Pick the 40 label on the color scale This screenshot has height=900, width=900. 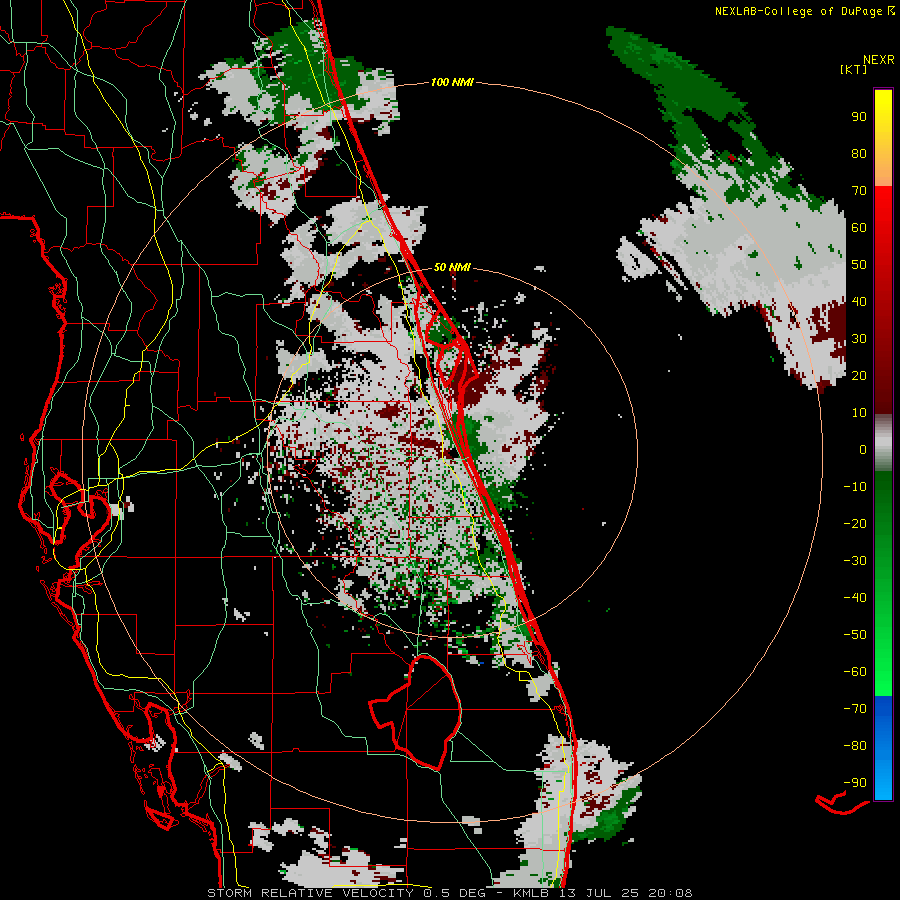click(x=859, y=301)
